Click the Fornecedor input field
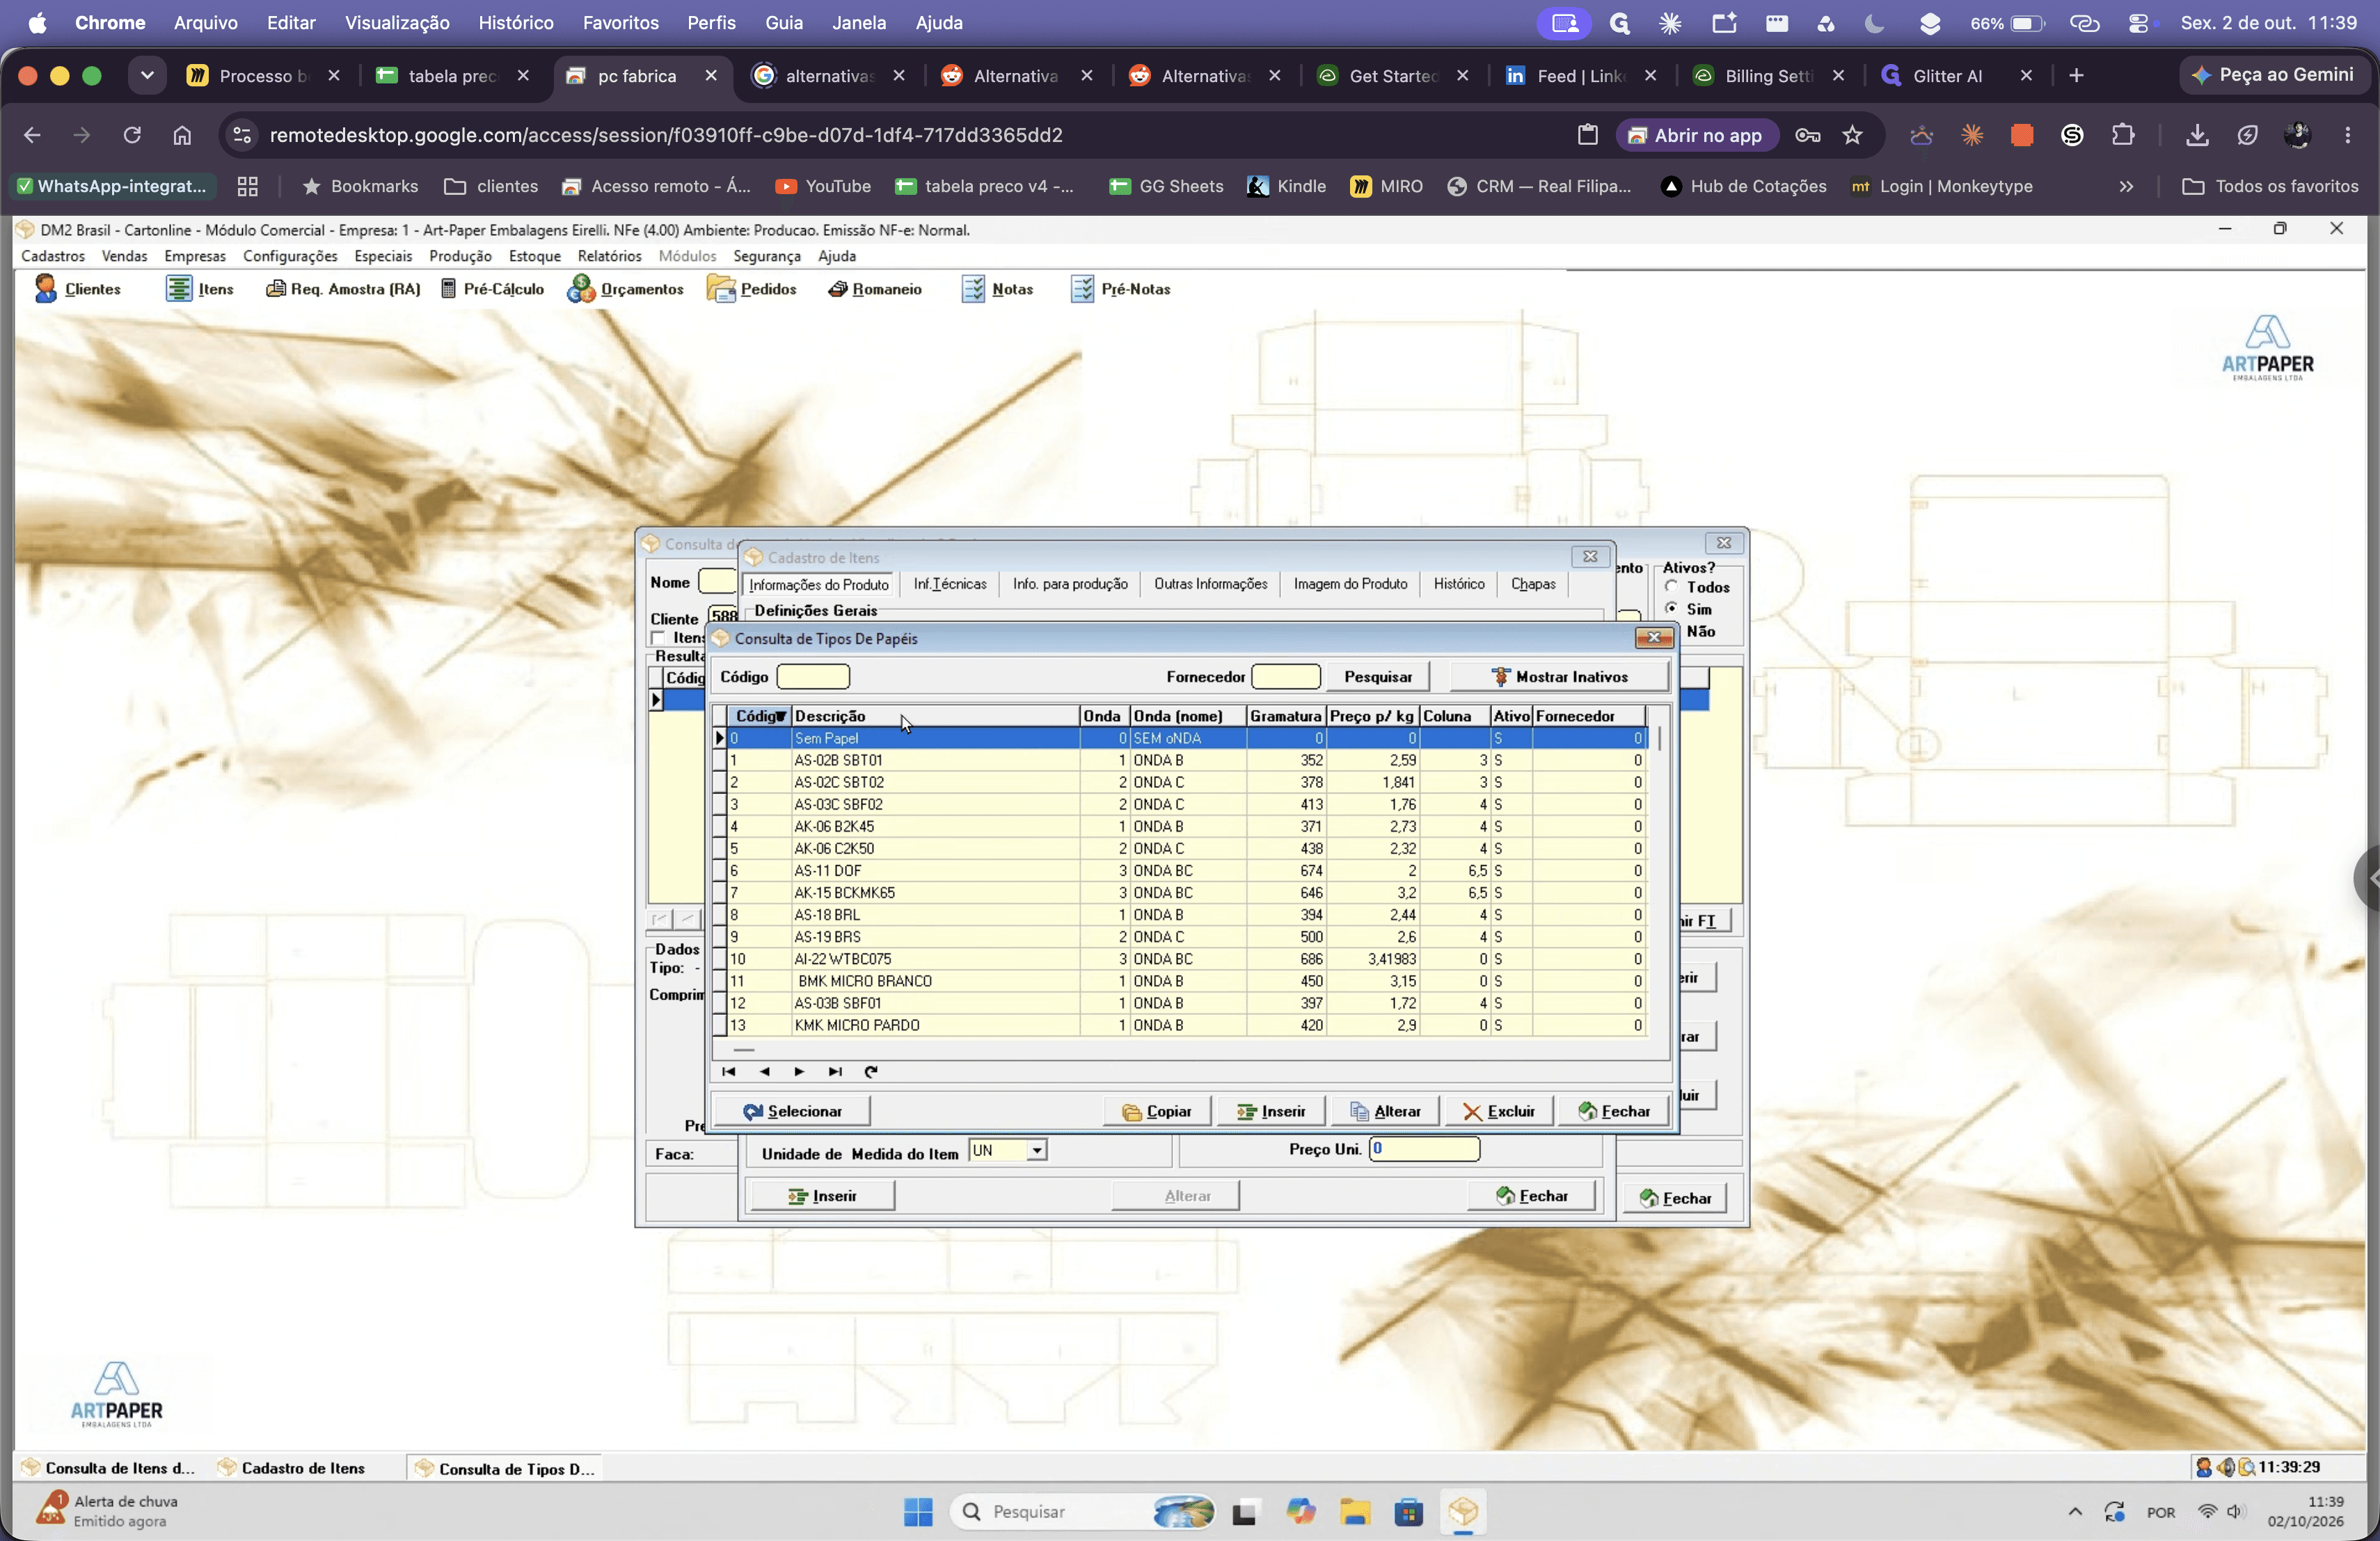This screenshot has width=2380, height=1541. pyautogui.click(x=1286, y=677)
